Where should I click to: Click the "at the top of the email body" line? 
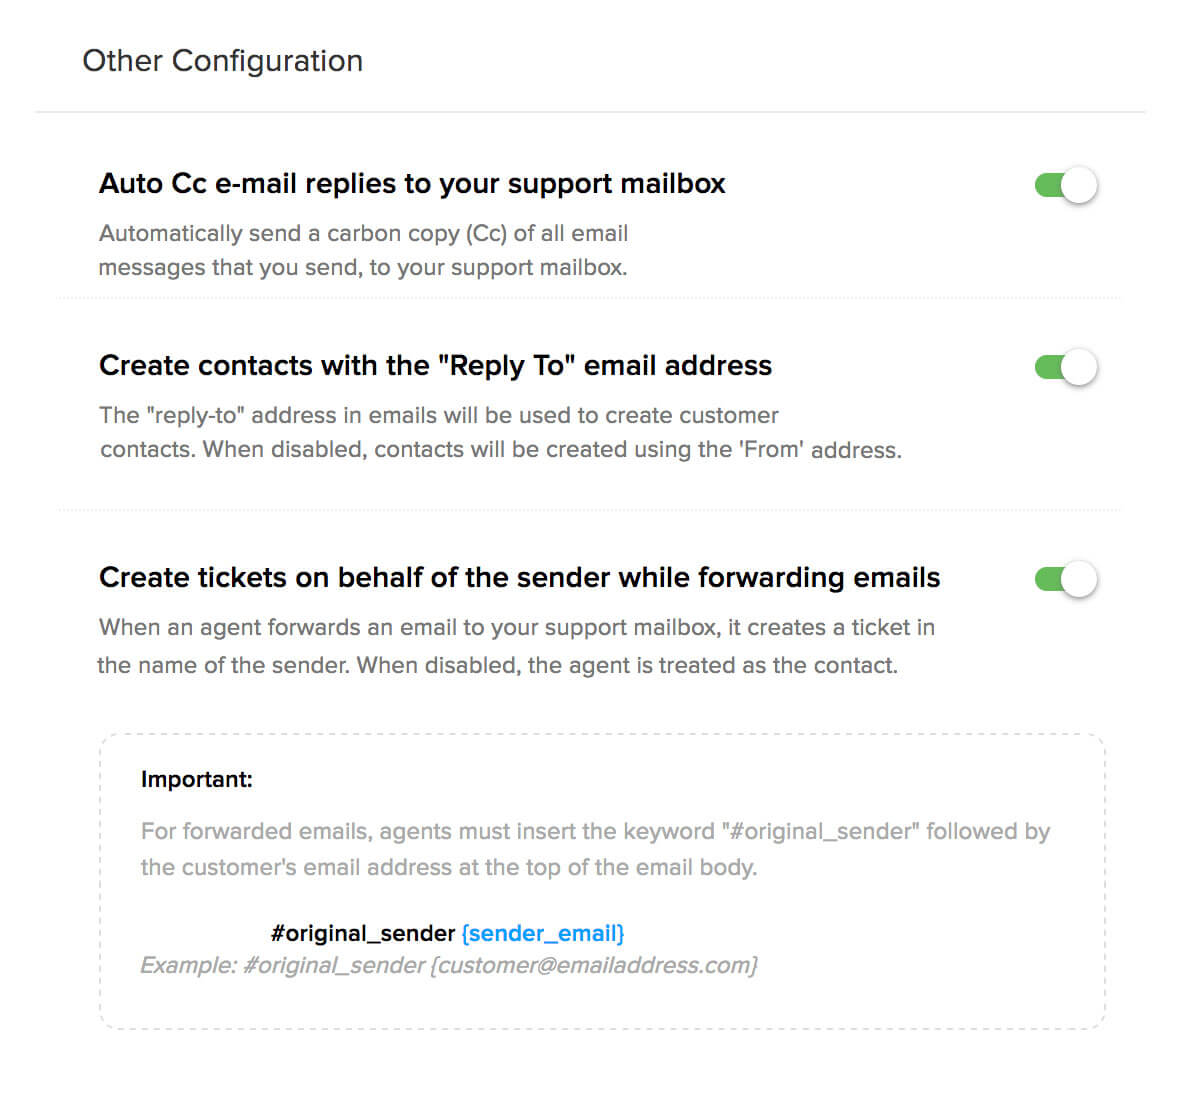click(x=448, y=867)
